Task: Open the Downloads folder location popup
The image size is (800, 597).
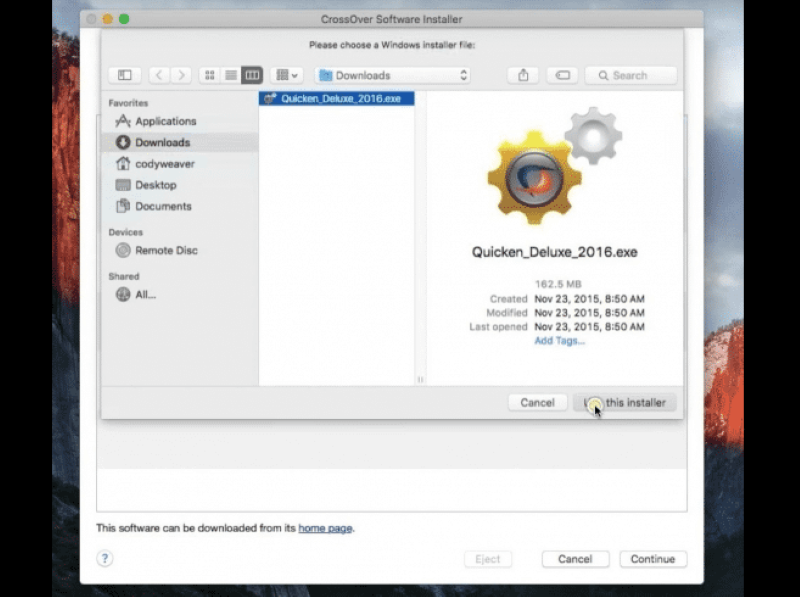Action: pos(393,75)
